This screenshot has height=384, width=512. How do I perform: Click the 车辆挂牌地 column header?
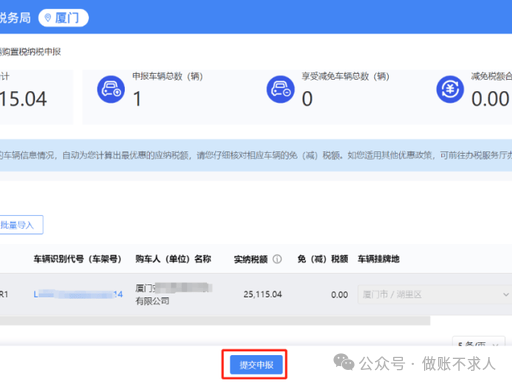pos(378,259)
